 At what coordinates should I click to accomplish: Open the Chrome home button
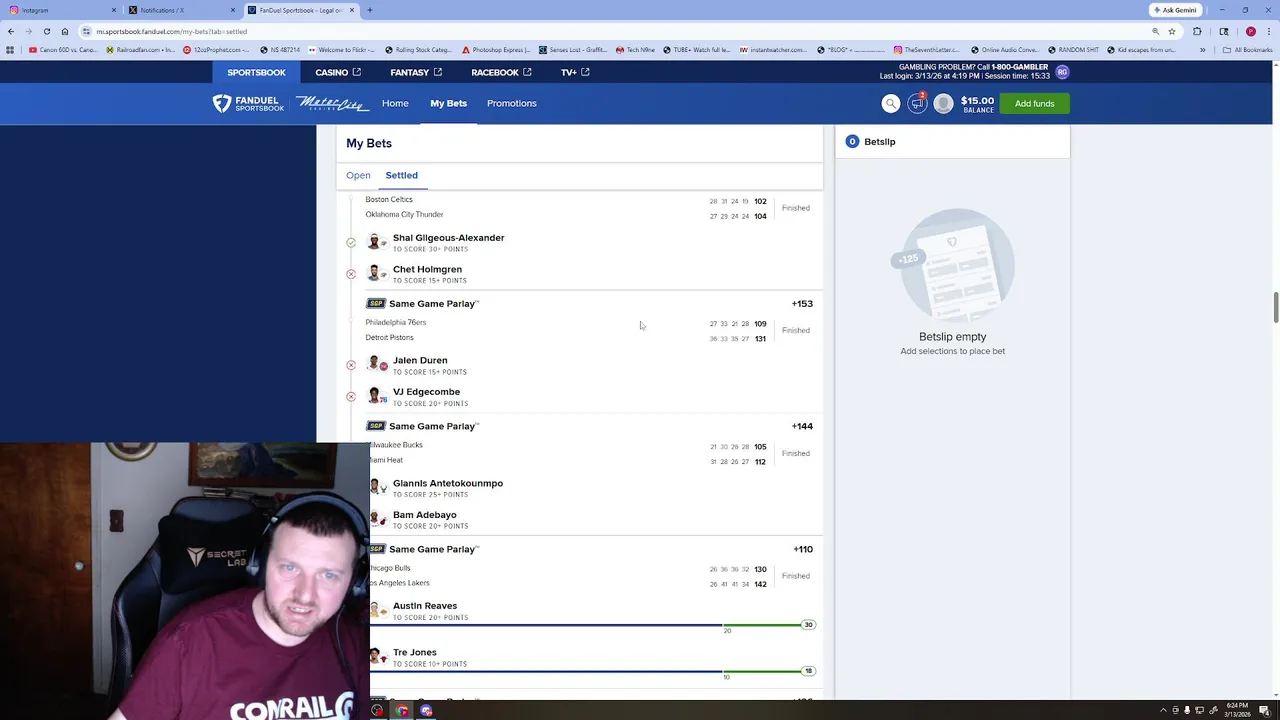pyautogui.click(x=65, y=31)
